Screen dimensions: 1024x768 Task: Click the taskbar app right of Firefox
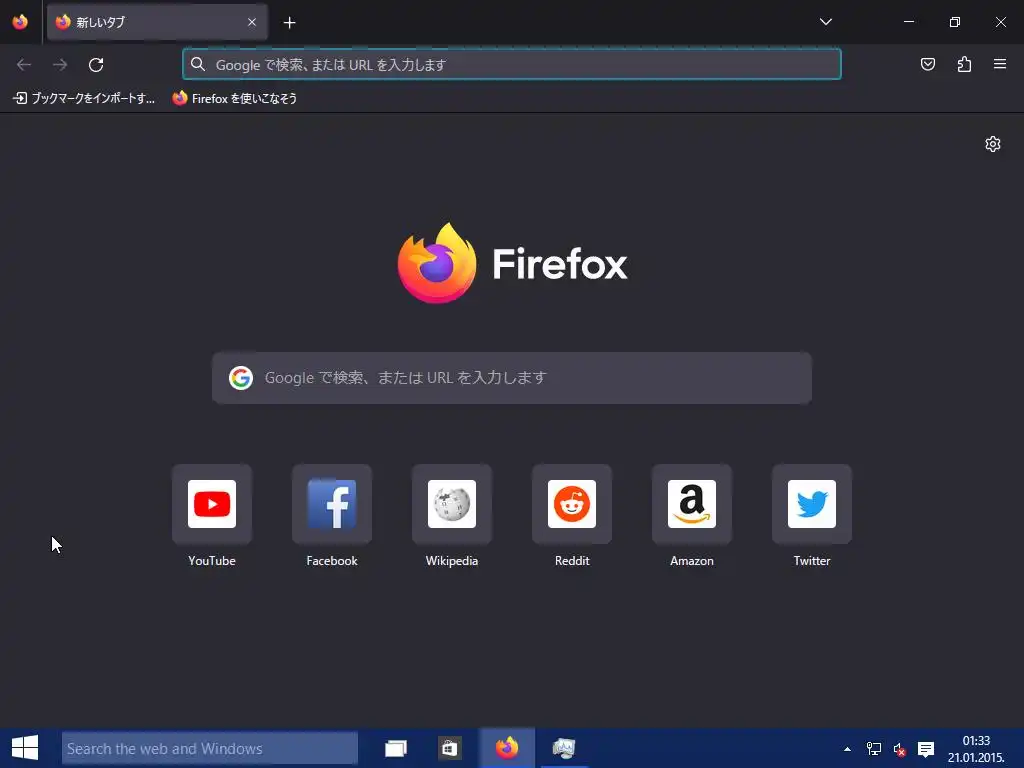pyautogui.click(x=564, y=748)
